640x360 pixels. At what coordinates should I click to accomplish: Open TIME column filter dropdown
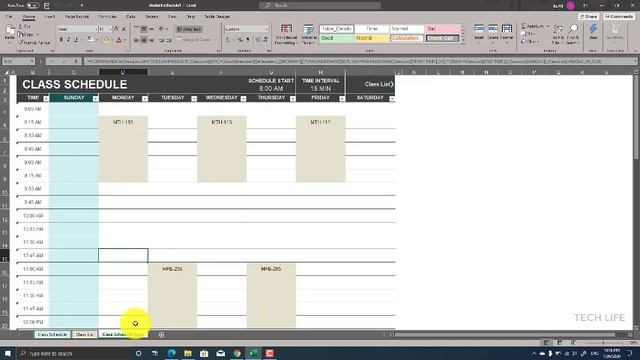pyautogui.click(x=46, y=98)
